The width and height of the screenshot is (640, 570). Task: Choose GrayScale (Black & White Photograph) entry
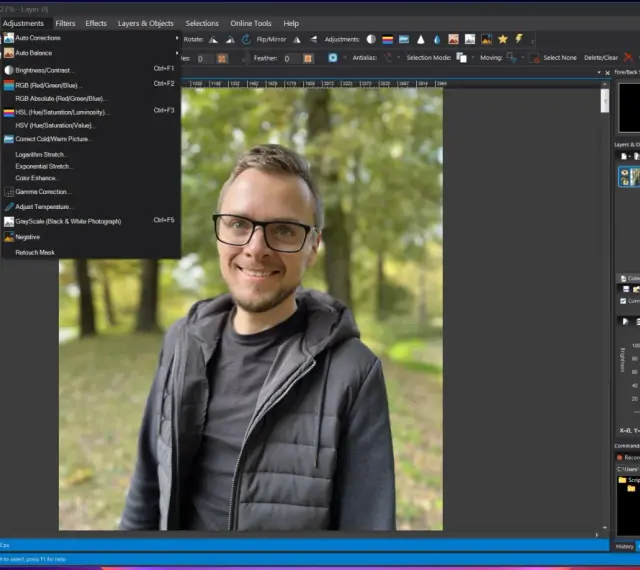pos(91,221)
